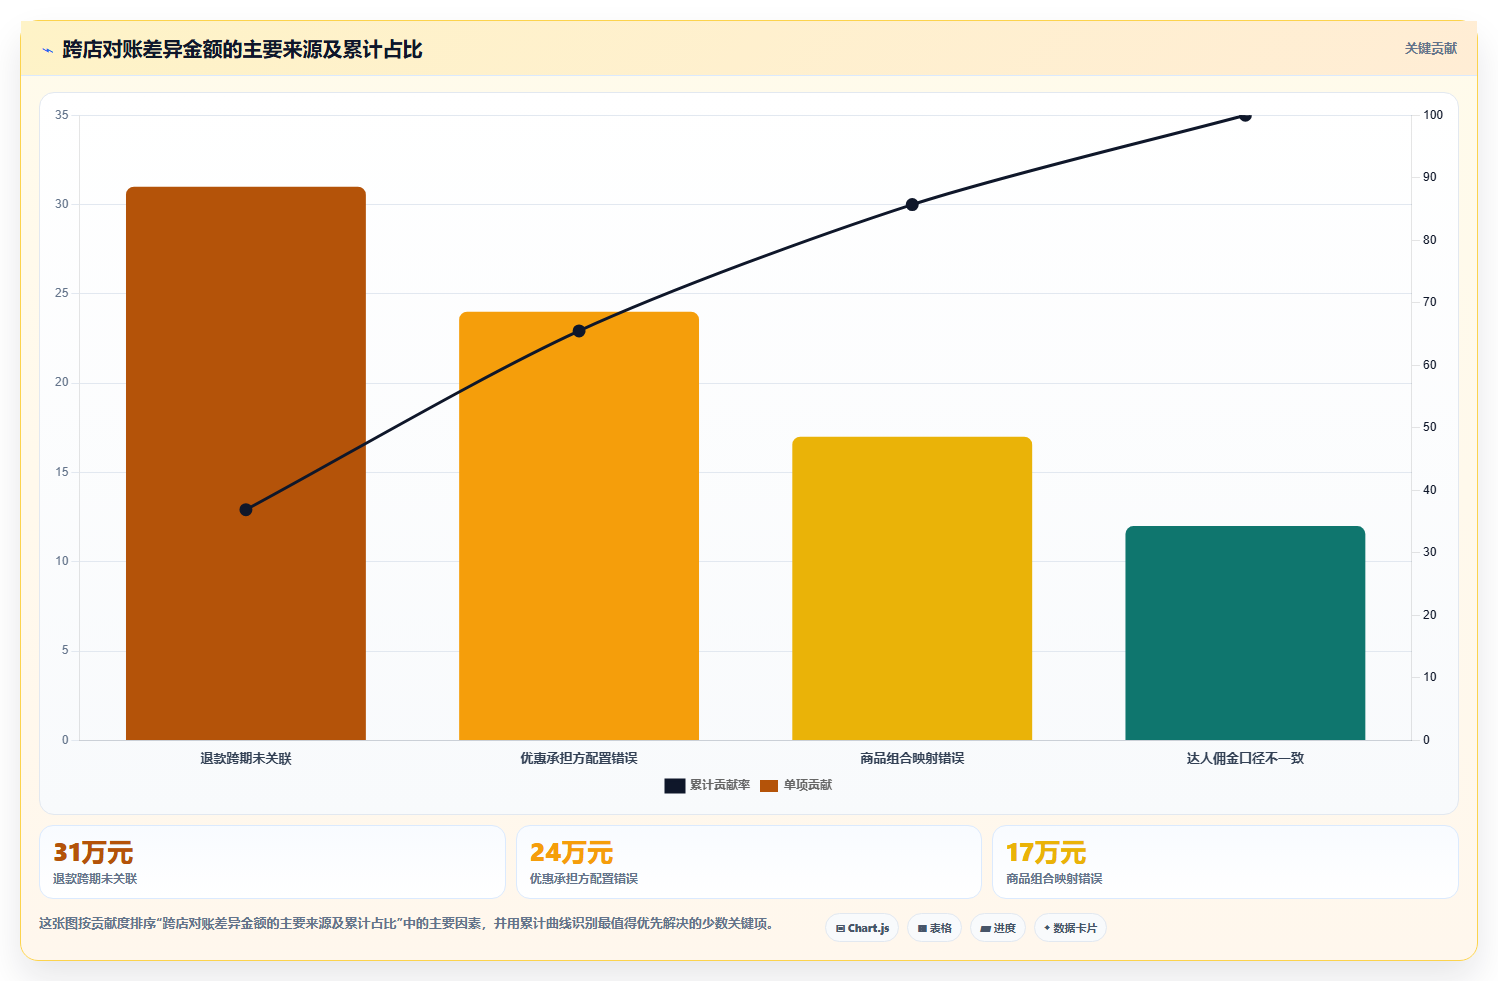Click the 退款跨期未关联 caption under 31万元
This screenshot has height=981, width=1498.
click(95, 879)
